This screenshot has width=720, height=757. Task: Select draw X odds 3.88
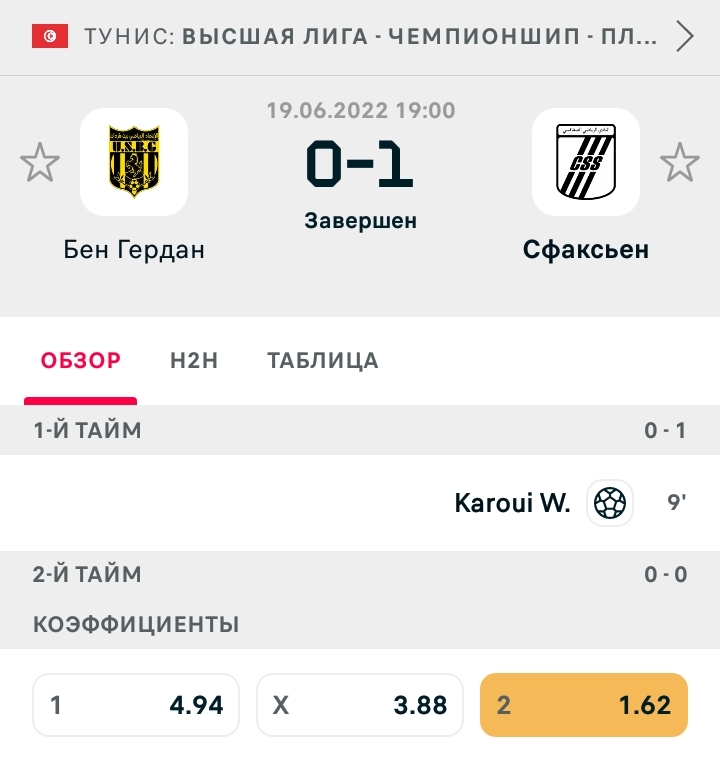(360, 705)
